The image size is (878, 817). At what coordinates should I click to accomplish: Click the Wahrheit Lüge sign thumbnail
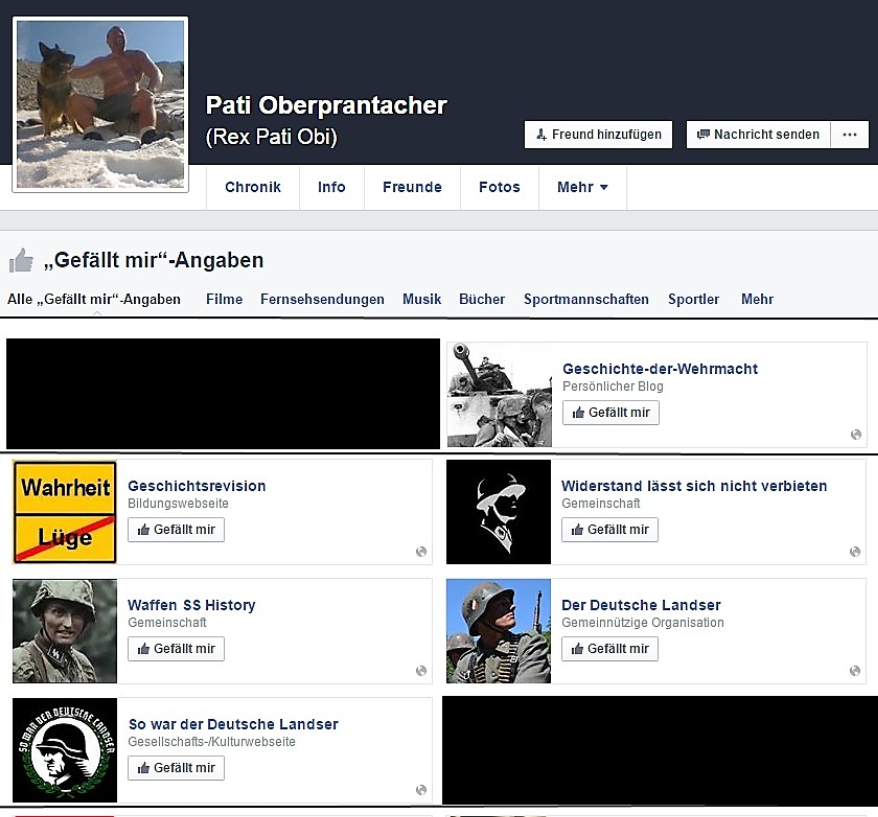64,512
